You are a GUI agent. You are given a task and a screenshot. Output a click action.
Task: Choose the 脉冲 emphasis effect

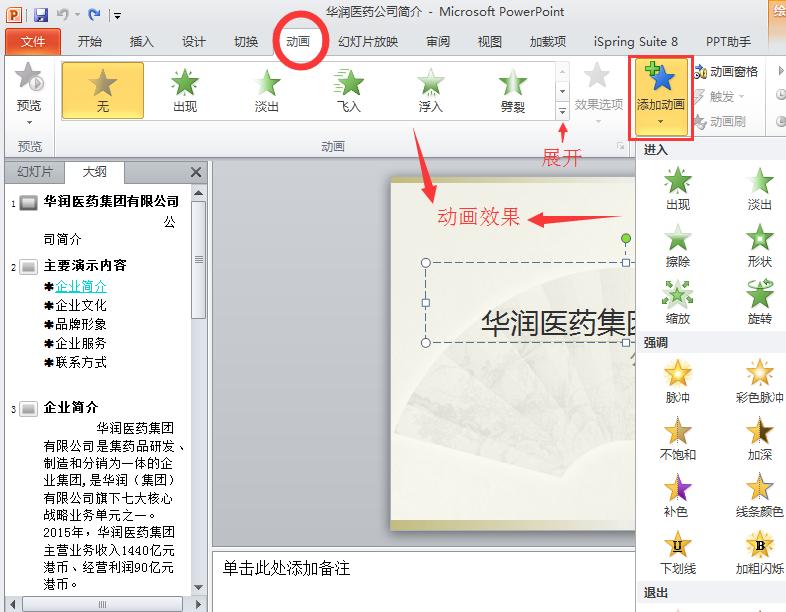coord(678,381)
